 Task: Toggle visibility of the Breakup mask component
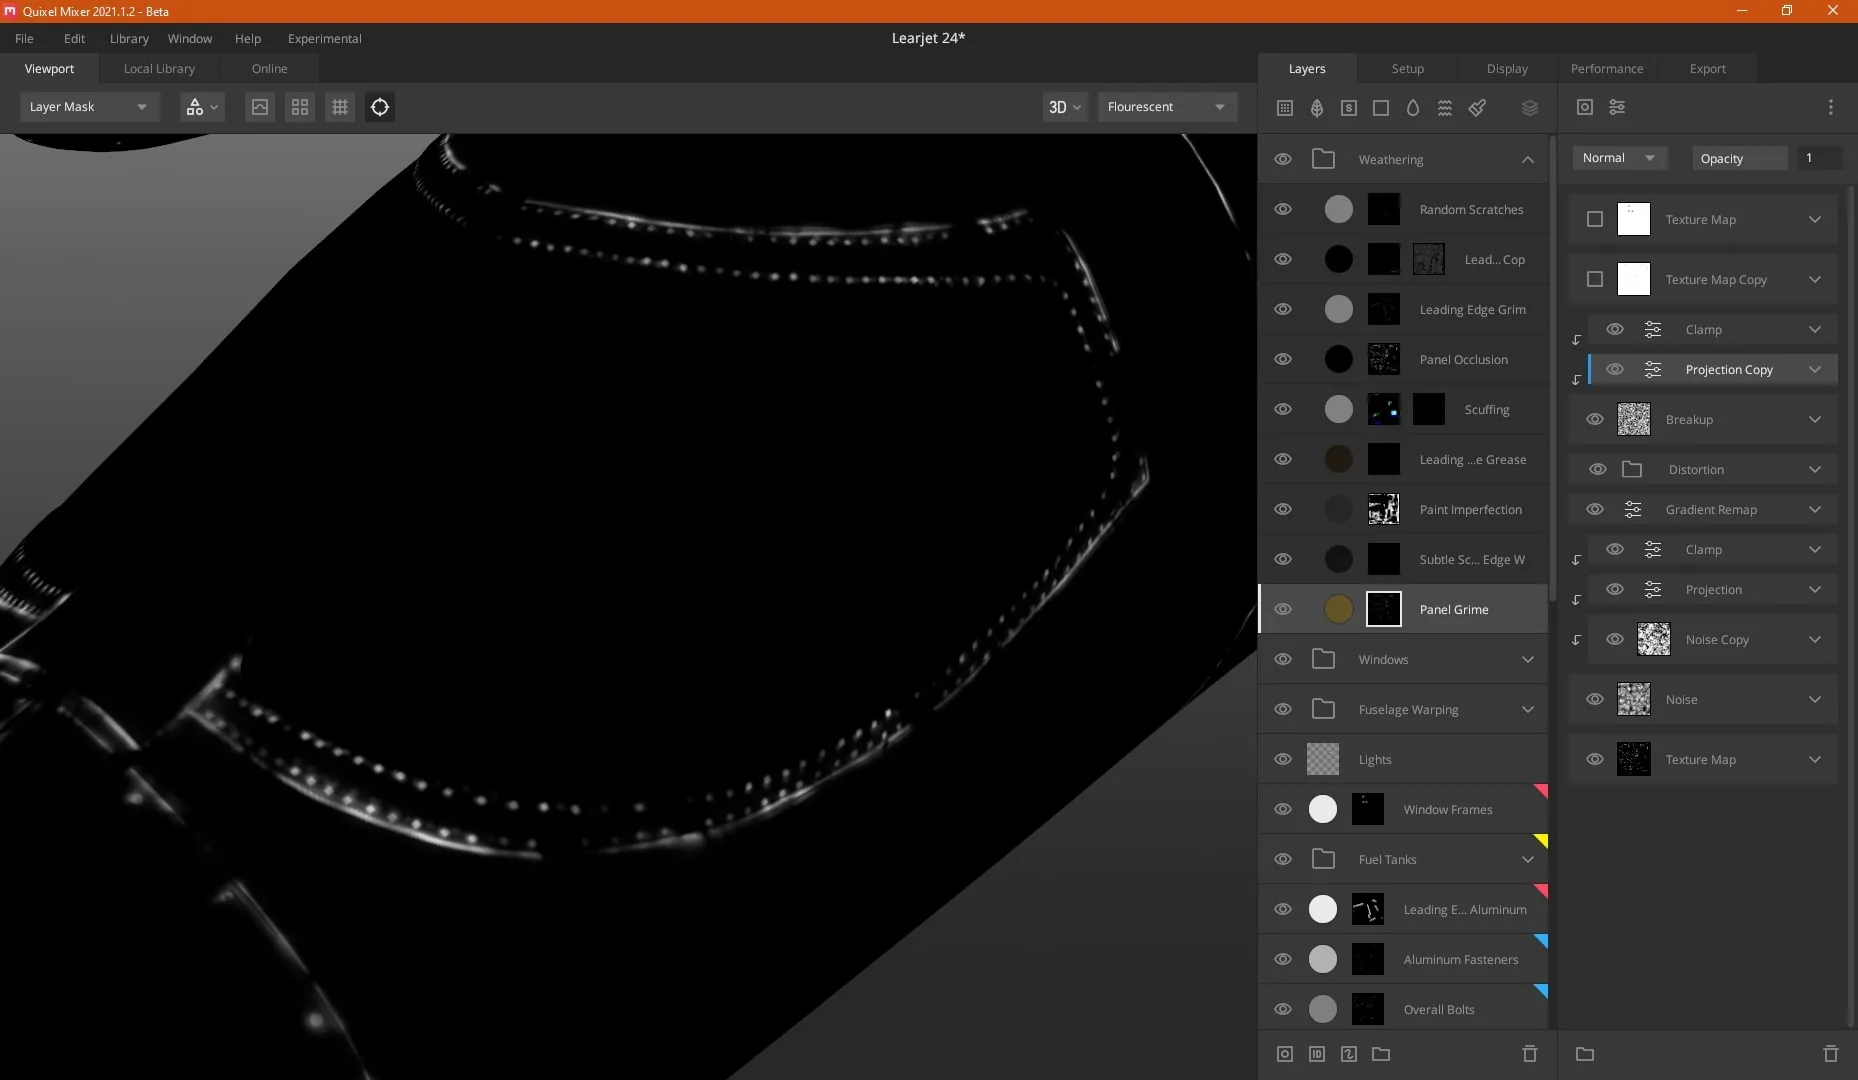coord(1595,419)
